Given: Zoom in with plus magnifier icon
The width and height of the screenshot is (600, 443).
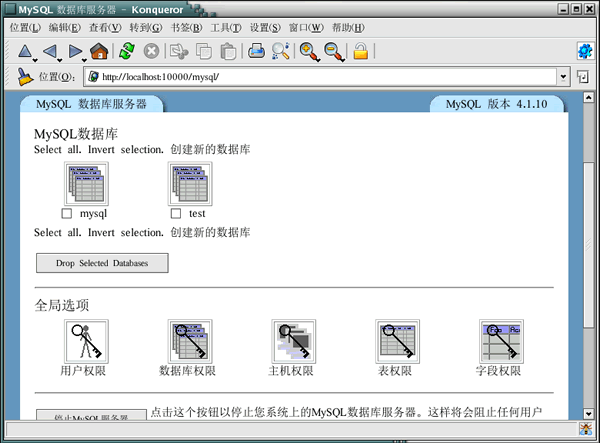Looking at the screenshot, I should point(308,51).
